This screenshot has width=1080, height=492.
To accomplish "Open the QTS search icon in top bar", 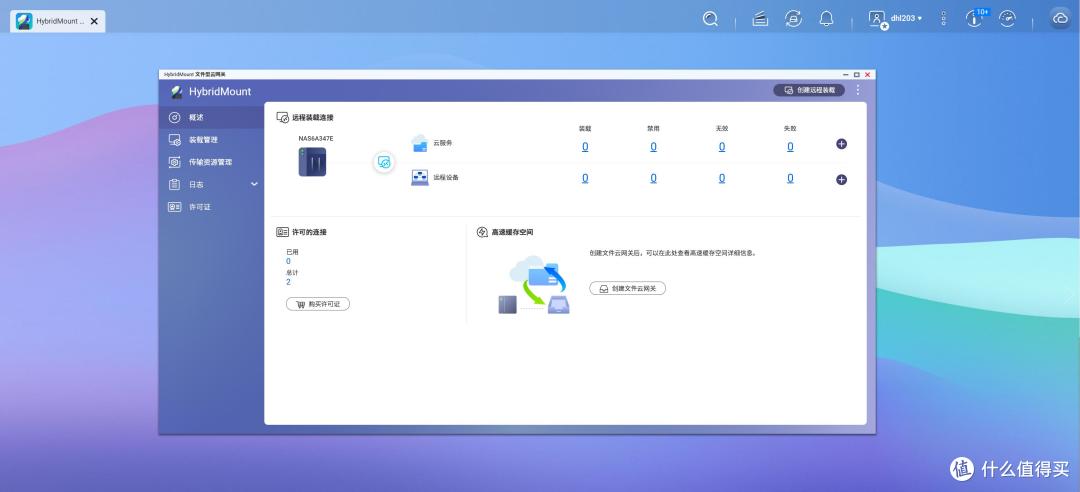I will tap(710, 19).
